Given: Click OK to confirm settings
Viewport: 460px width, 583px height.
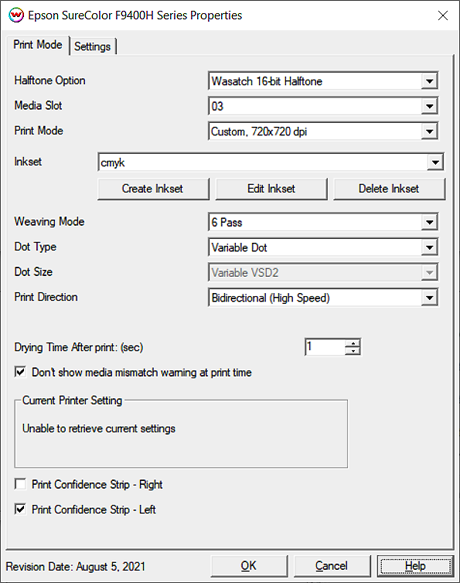Looking at the screenshot, I should (x=249, y=566).
